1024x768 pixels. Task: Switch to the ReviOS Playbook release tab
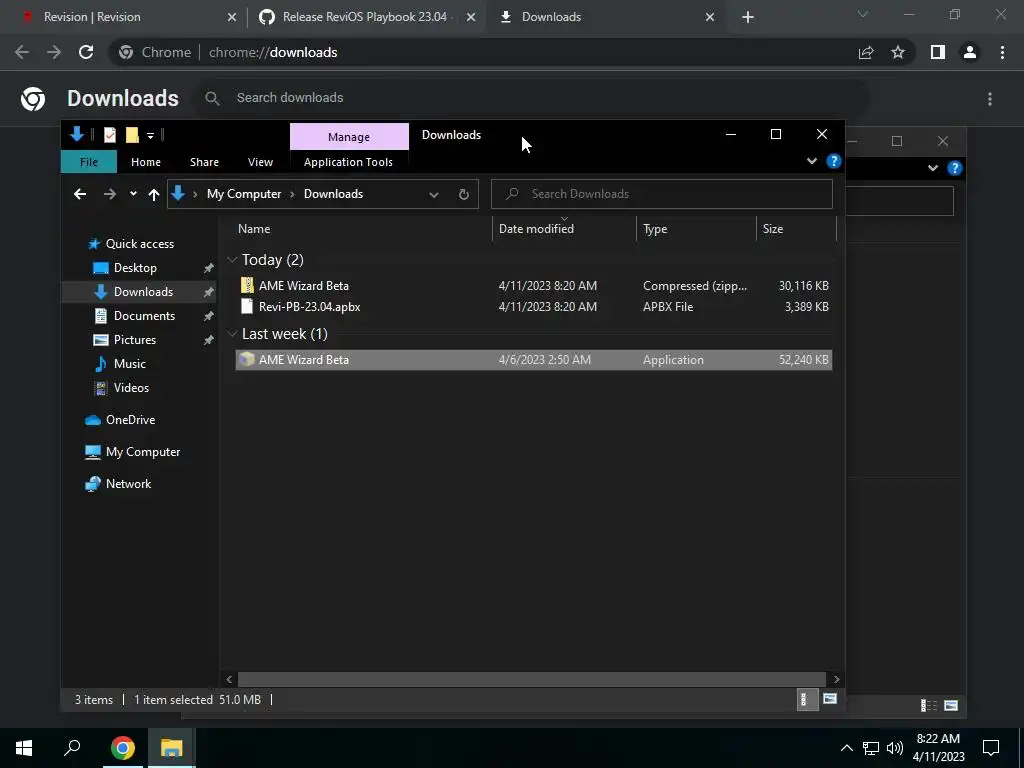tap(364, 17)
